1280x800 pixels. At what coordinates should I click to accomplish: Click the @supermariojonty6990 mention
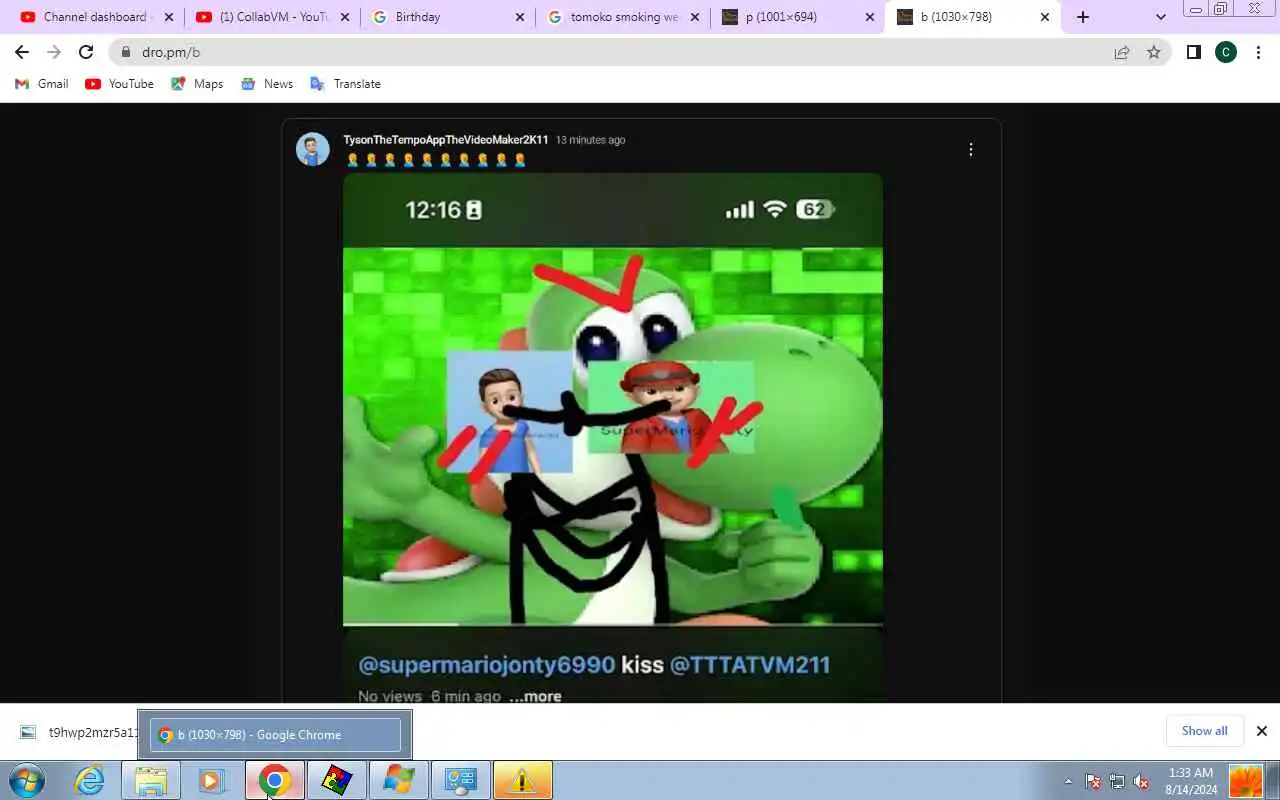487,665
